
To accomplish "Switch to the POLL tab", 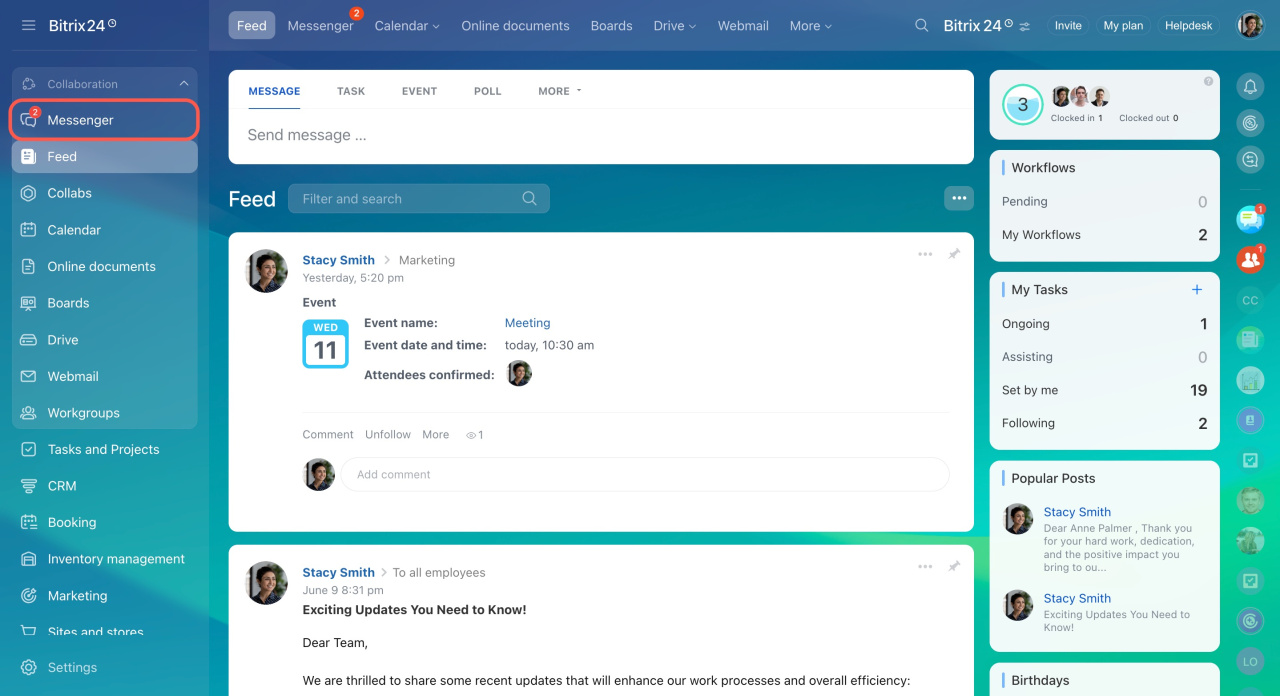I will point(487,91).
